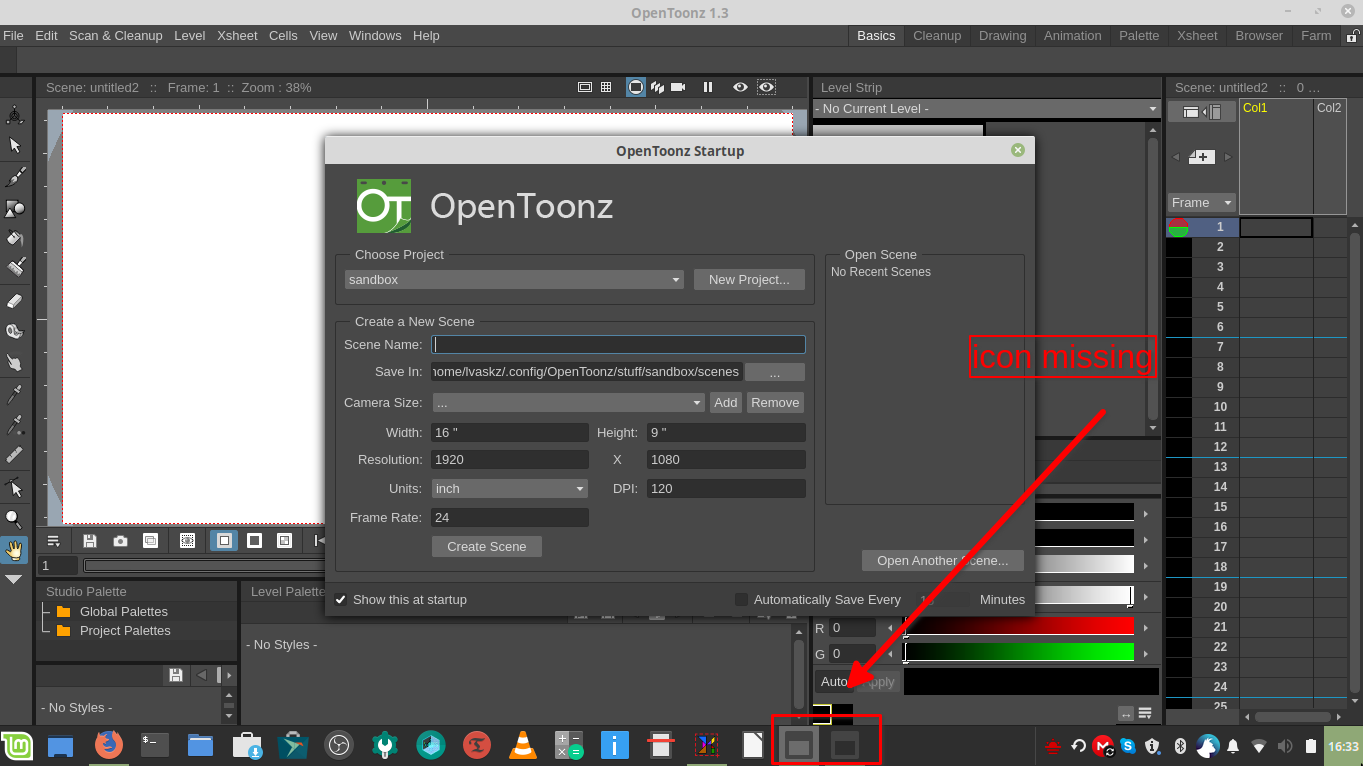The width and height of the screenshot is (1363, 766).
Task: Click the Auto button in style editor
Action: pyautogui.click(x=835, y=682)
